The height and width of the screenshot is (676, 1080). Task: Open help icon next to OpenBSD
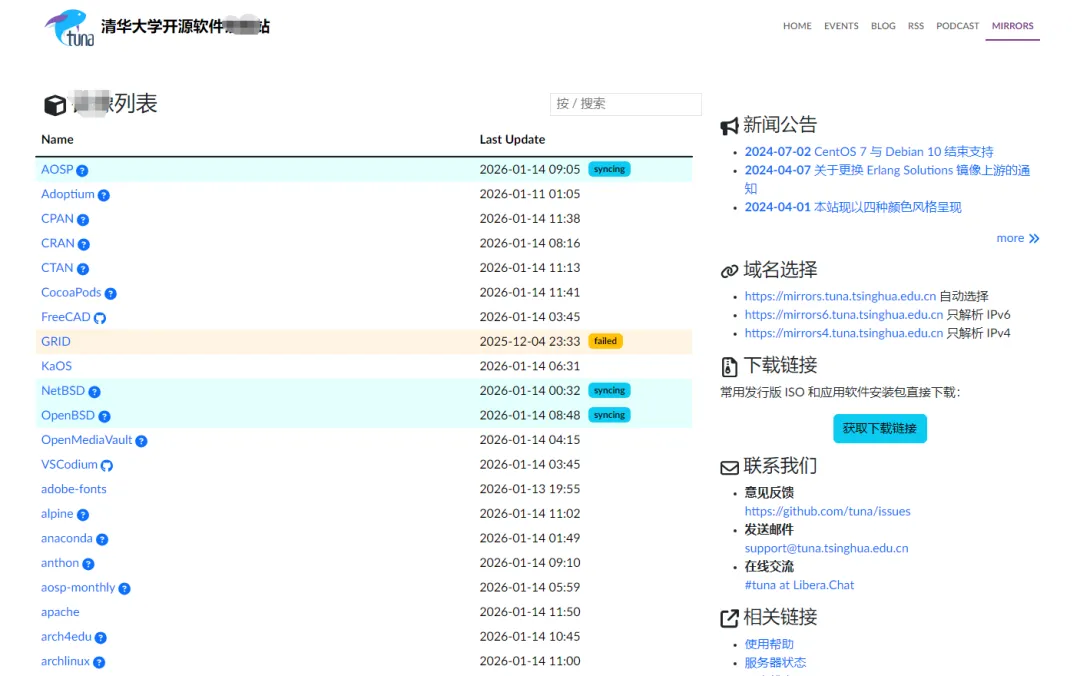104,416
